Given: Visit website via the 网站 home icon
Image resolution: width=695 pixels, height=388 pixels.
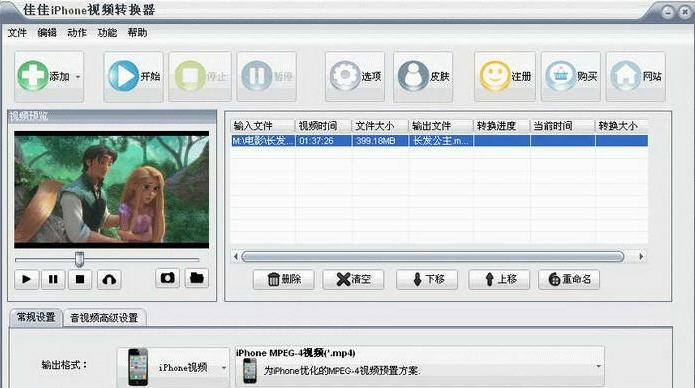Looking at the screenshot, I should [625, 76].
